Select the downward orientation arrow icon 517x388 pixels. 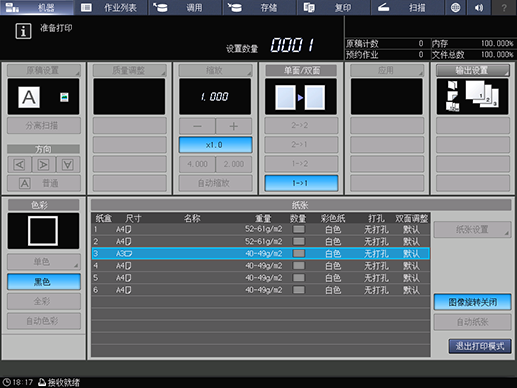click(68, 165)
